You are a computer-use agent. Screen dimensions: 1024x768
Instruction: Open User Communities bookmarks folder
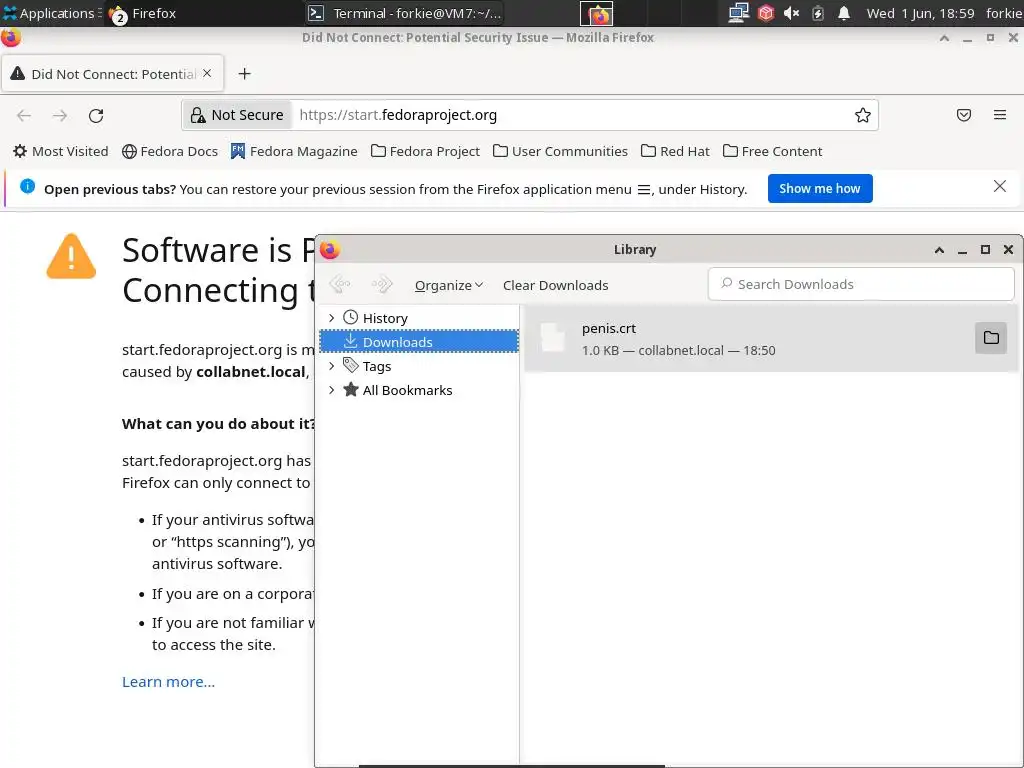tap(560, 152)
